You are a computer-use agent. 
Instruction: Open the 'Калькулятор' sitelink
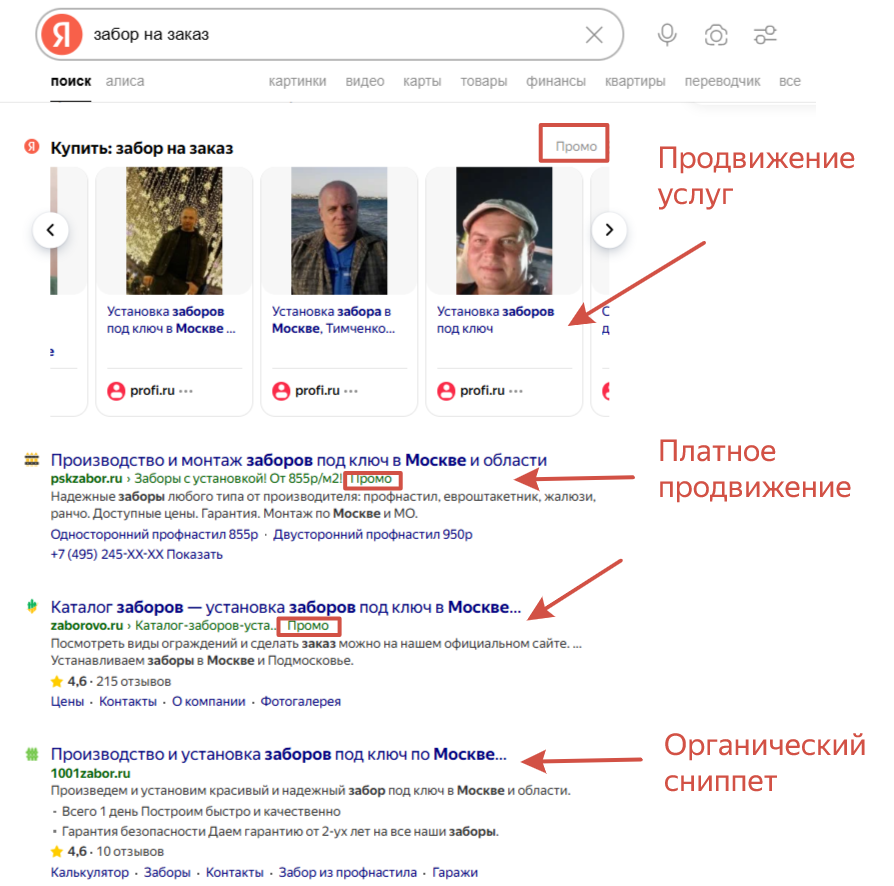pos(90,872)
